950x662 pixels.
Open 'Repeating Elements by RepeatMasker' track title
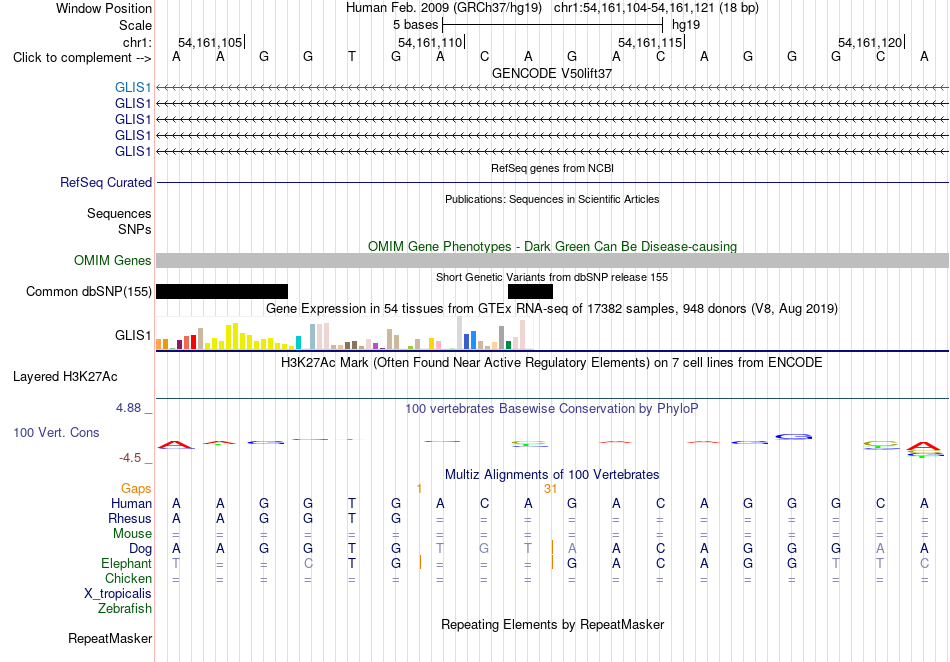(552, 624)
